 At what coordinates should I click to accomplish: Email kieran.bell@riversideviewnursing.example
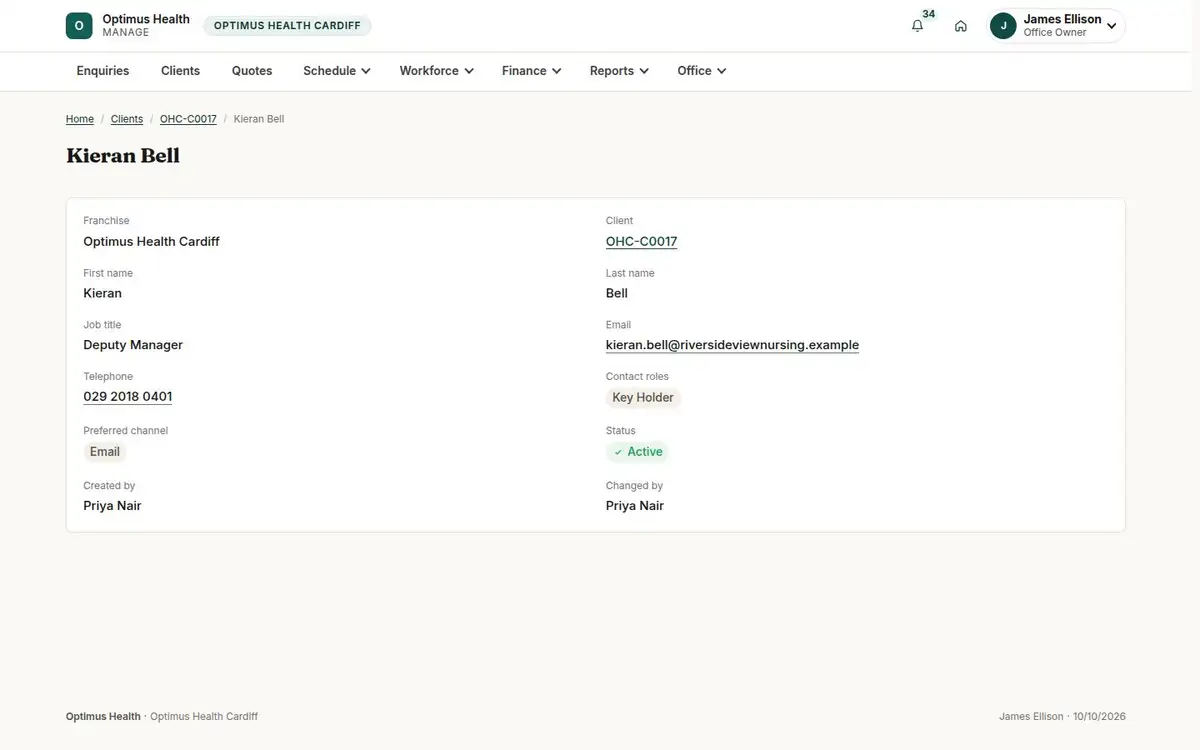(x=732, y=345)
